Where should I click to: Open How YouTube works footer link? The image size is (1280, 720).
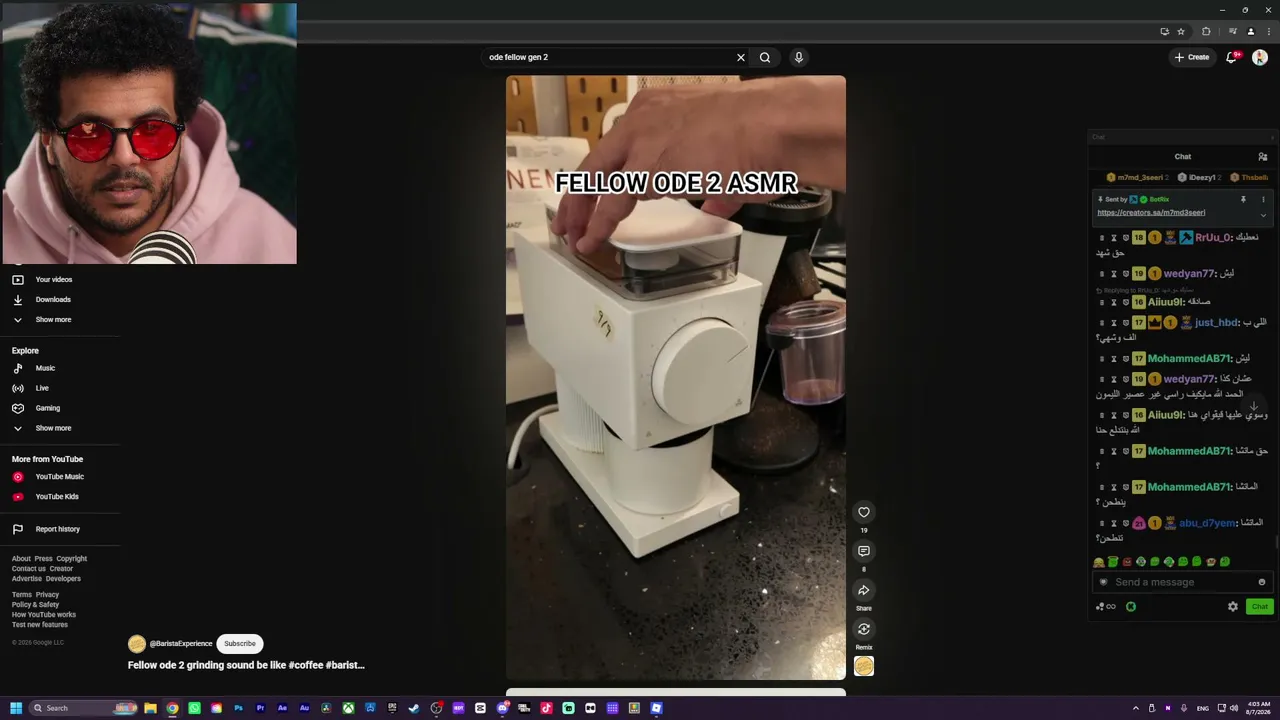pyautogui.click(x=44, y=615)
